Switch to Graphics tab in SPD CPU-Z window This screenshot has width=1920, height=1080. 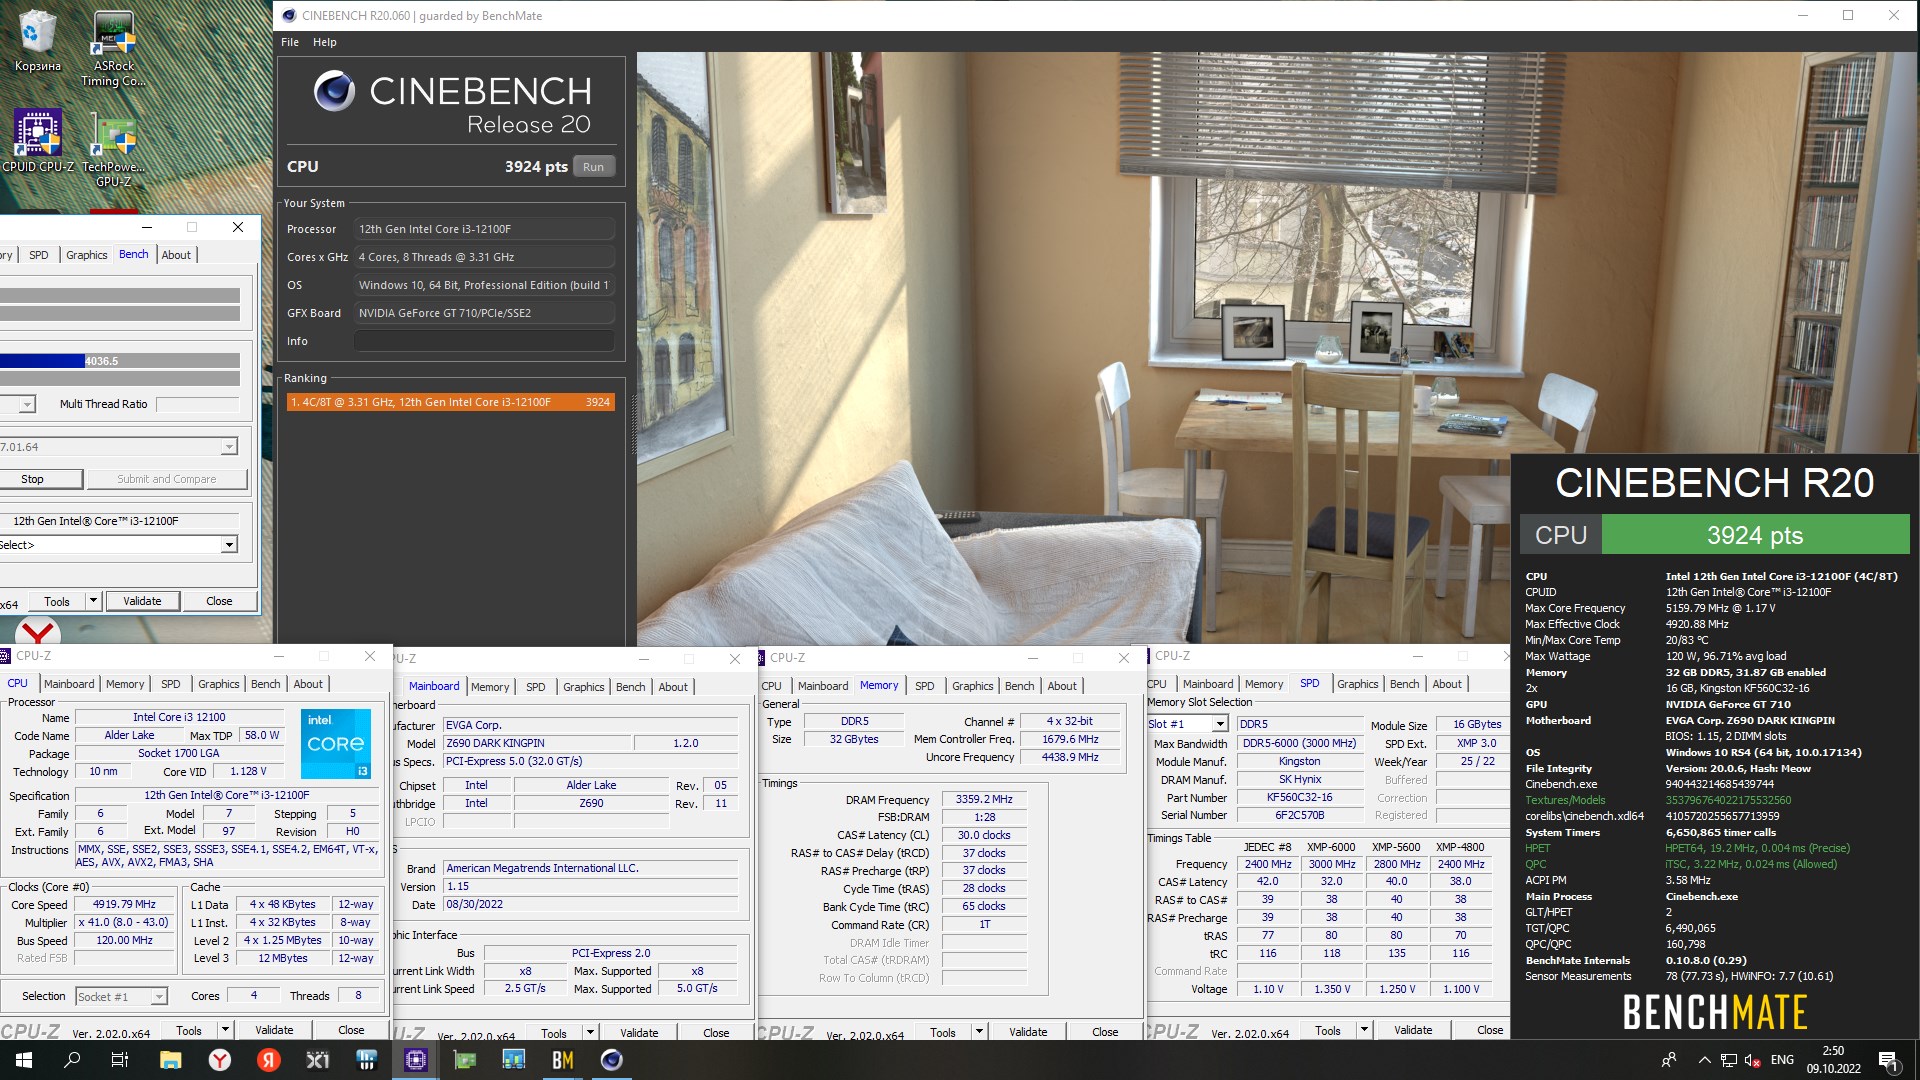pyautogui.click(x=1357, y=684)
